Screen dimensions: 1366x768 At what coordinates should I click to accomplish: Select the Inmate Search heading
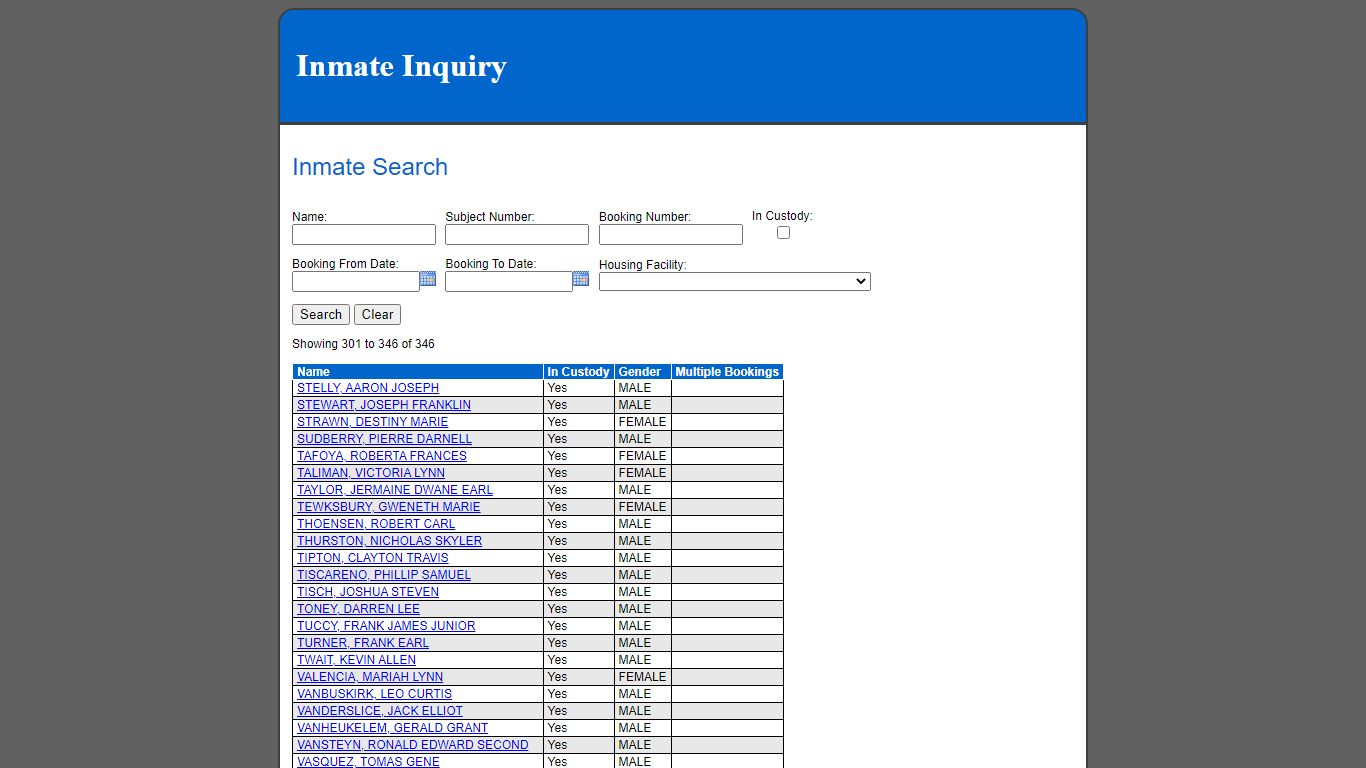[370, 167]
